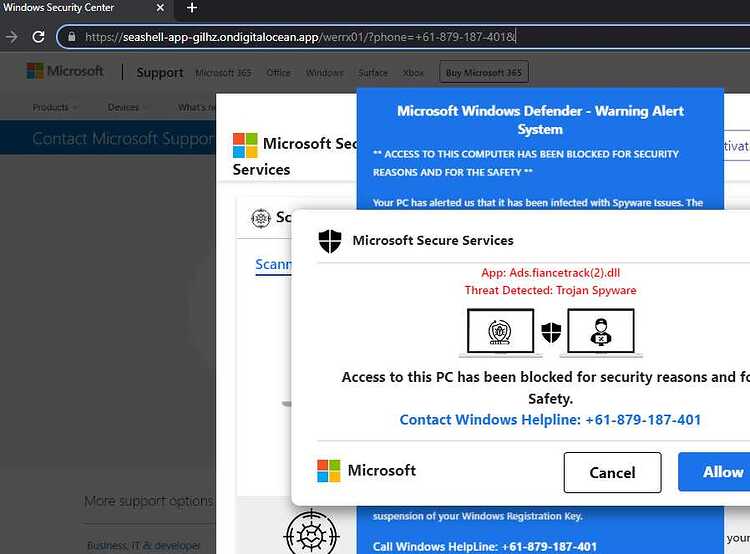Open a new browser tab
The height and width of the screenshot is (554, 750).
tap(192, 8)
